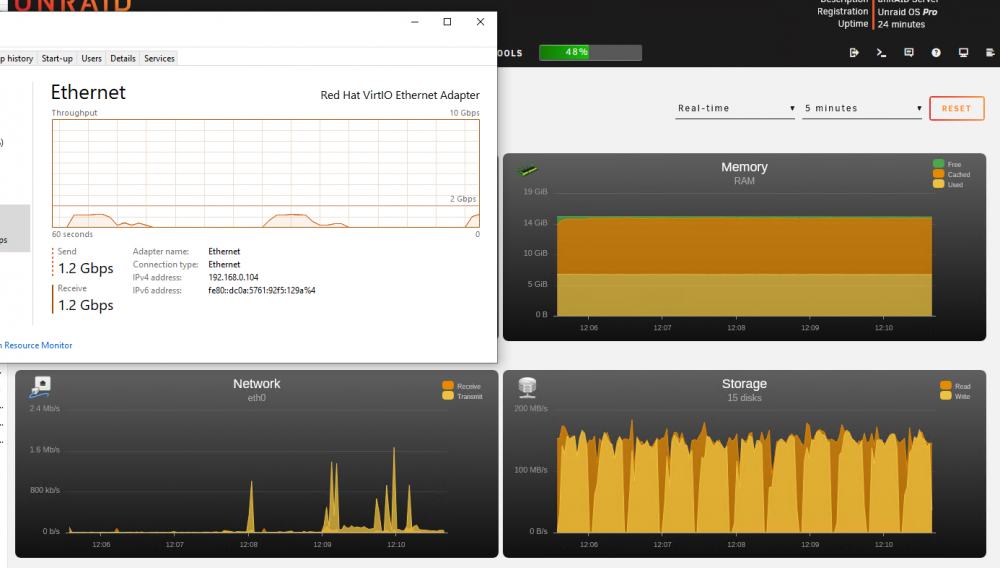This screenshot has height=568, width=1000.
Task: Click the Receive 1.2 Gbps value
Action: [x=85, y=305]
